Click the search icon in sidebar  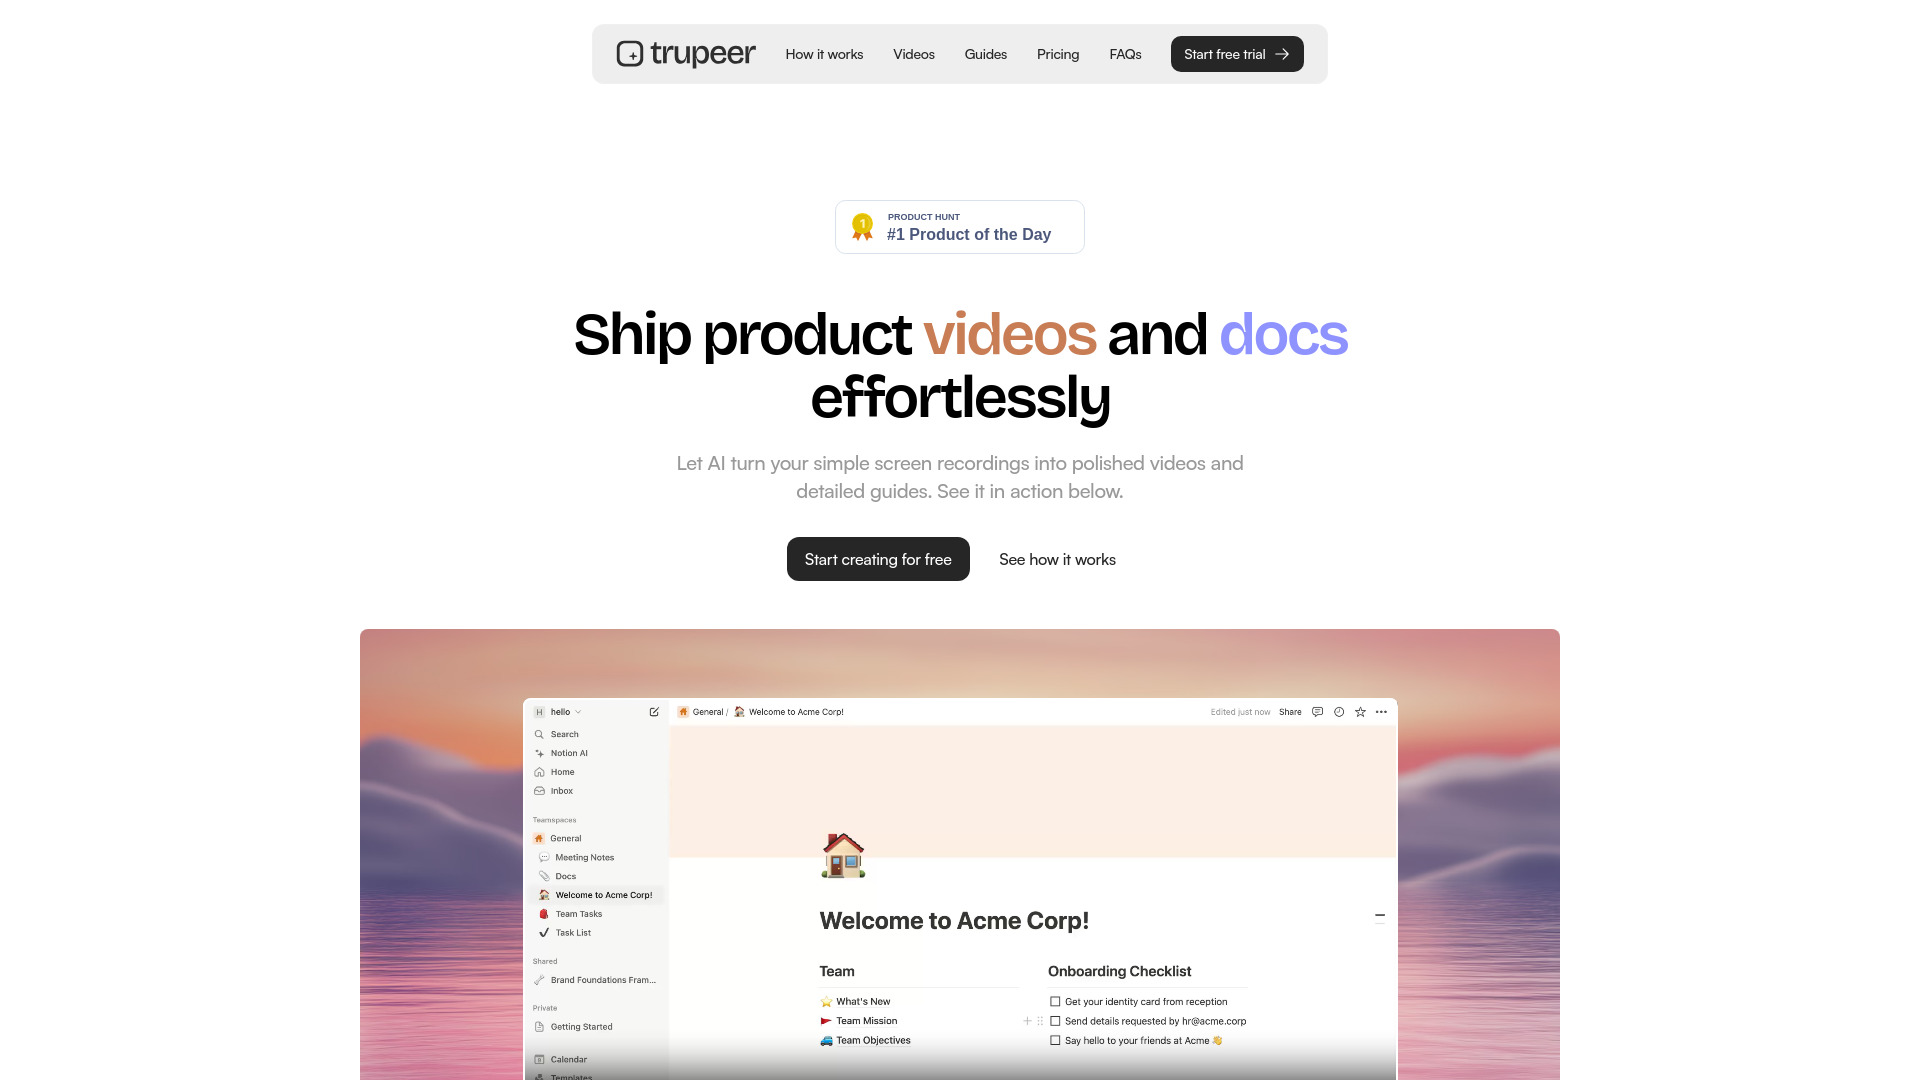539,735
